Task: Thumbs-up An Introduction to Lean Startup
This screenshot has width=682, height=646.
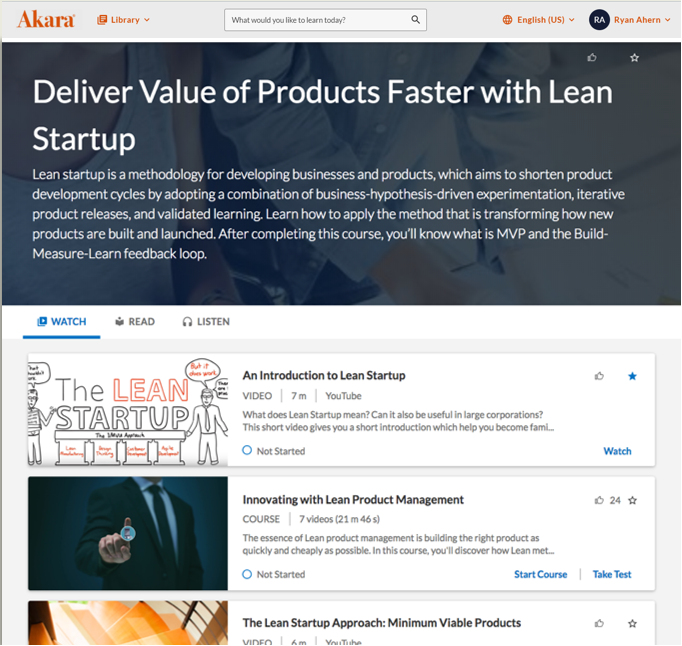Action: pyautogui.click(x=599, y=376)
